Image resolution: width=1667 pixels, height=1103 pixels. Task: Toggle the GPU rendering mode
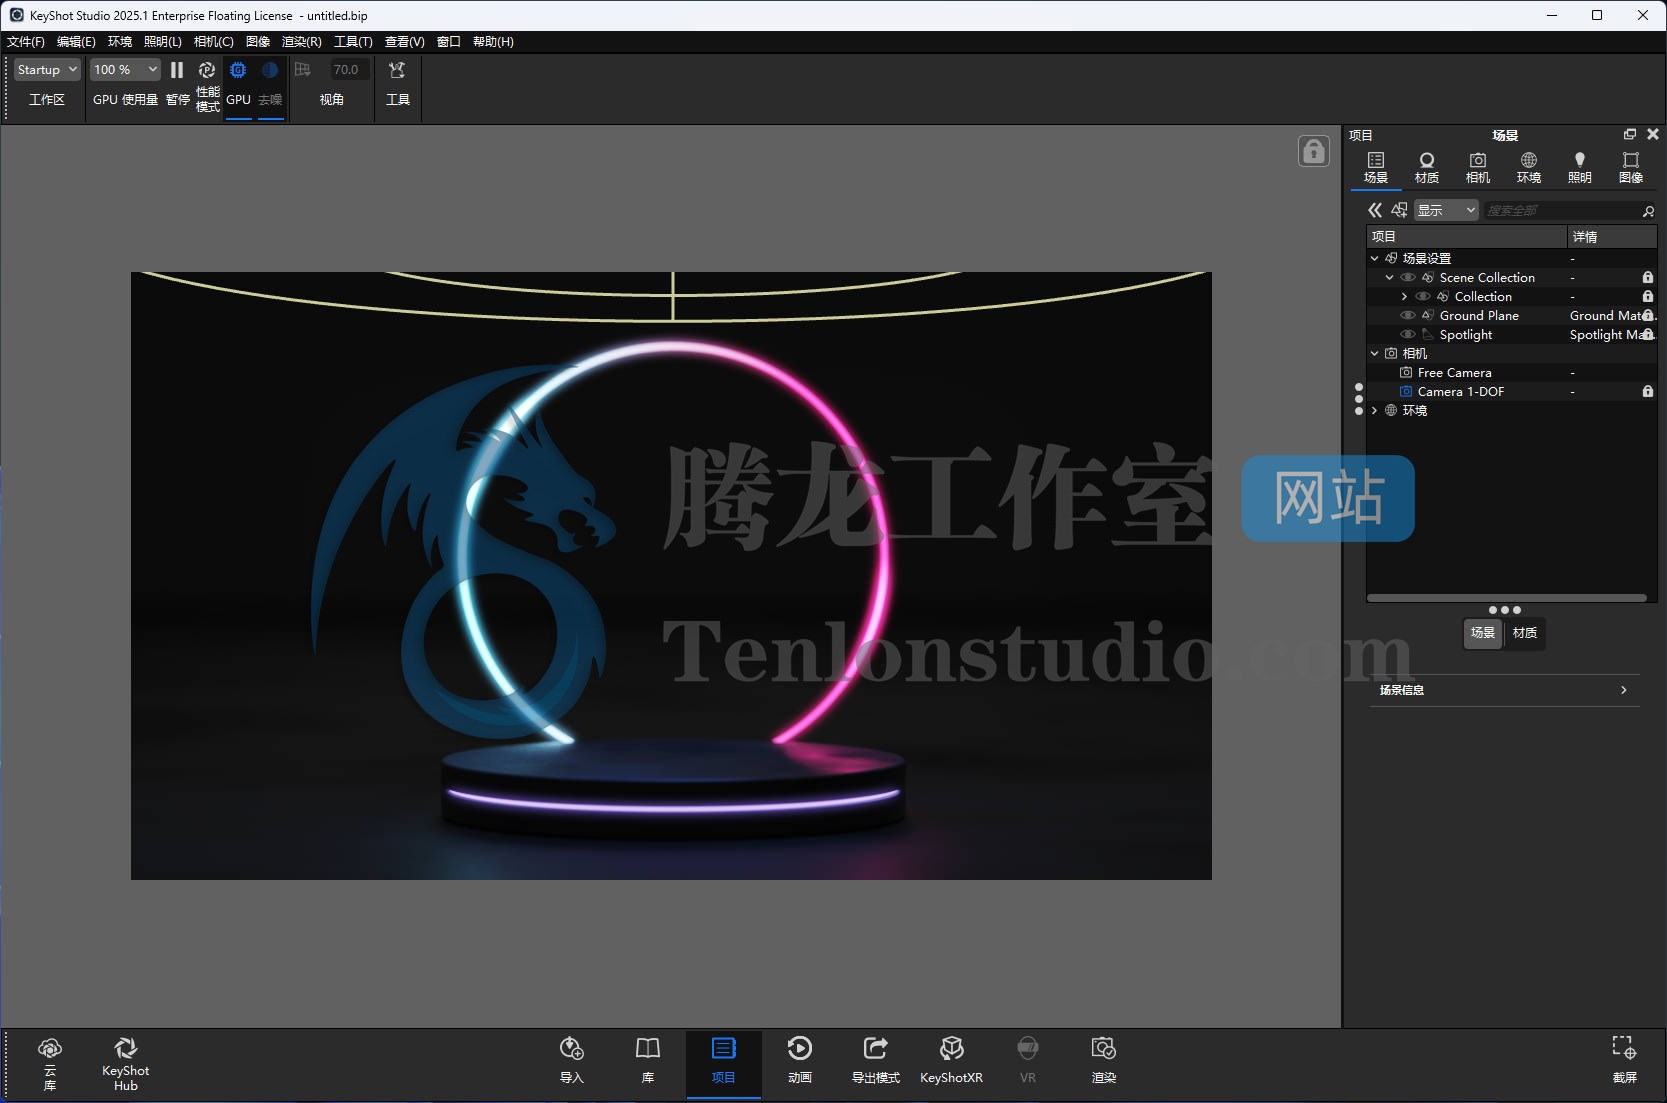click(x=238, y=70)
